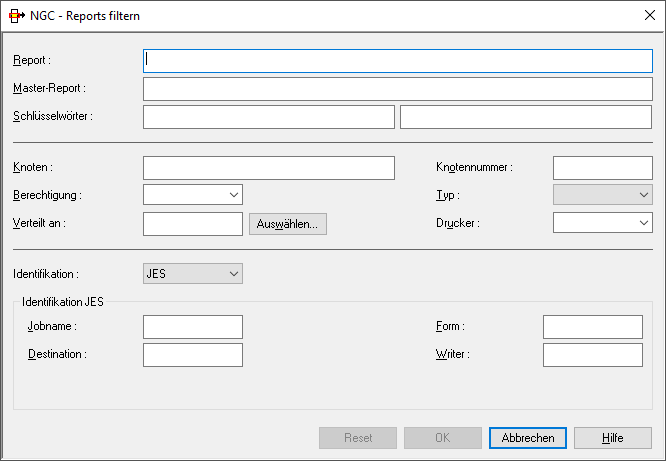Click the Writer input field
666x461 pixels.
point(593,355)
